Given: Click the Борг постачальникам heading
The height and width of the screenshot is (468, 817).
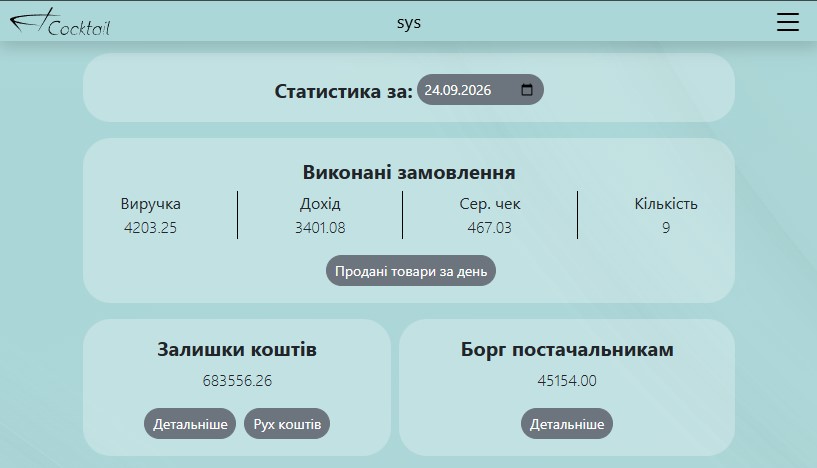Looking at the screenshot, I should click(x=567, y=349).
